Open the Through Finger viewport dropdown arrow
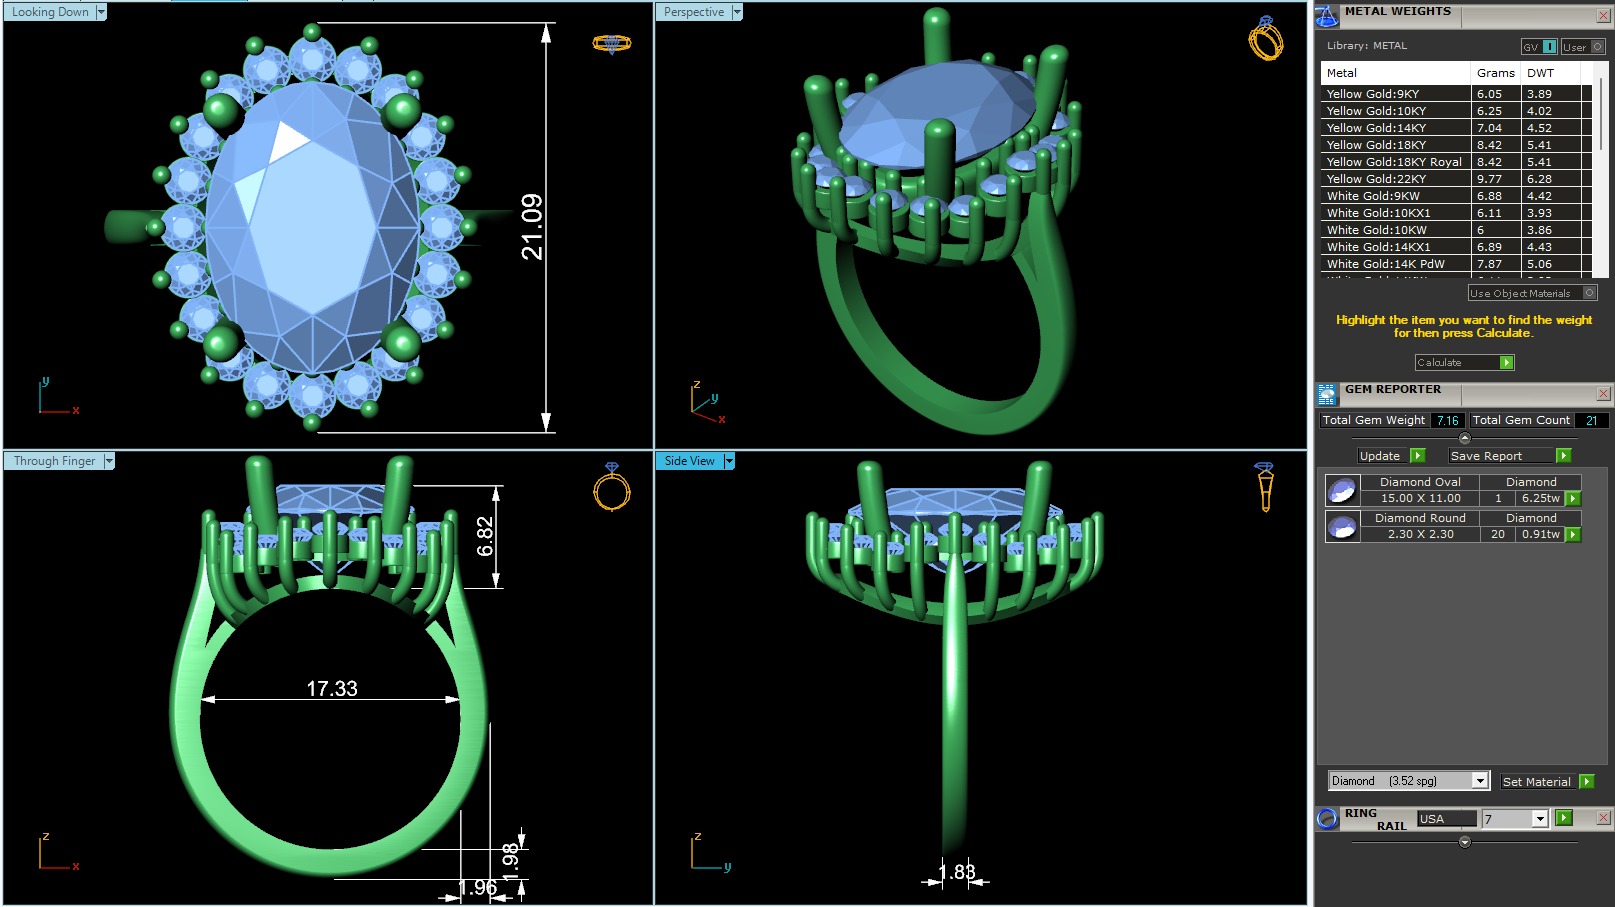The image size is (1615, 907). pyautogui.click(x=109, y=461)
